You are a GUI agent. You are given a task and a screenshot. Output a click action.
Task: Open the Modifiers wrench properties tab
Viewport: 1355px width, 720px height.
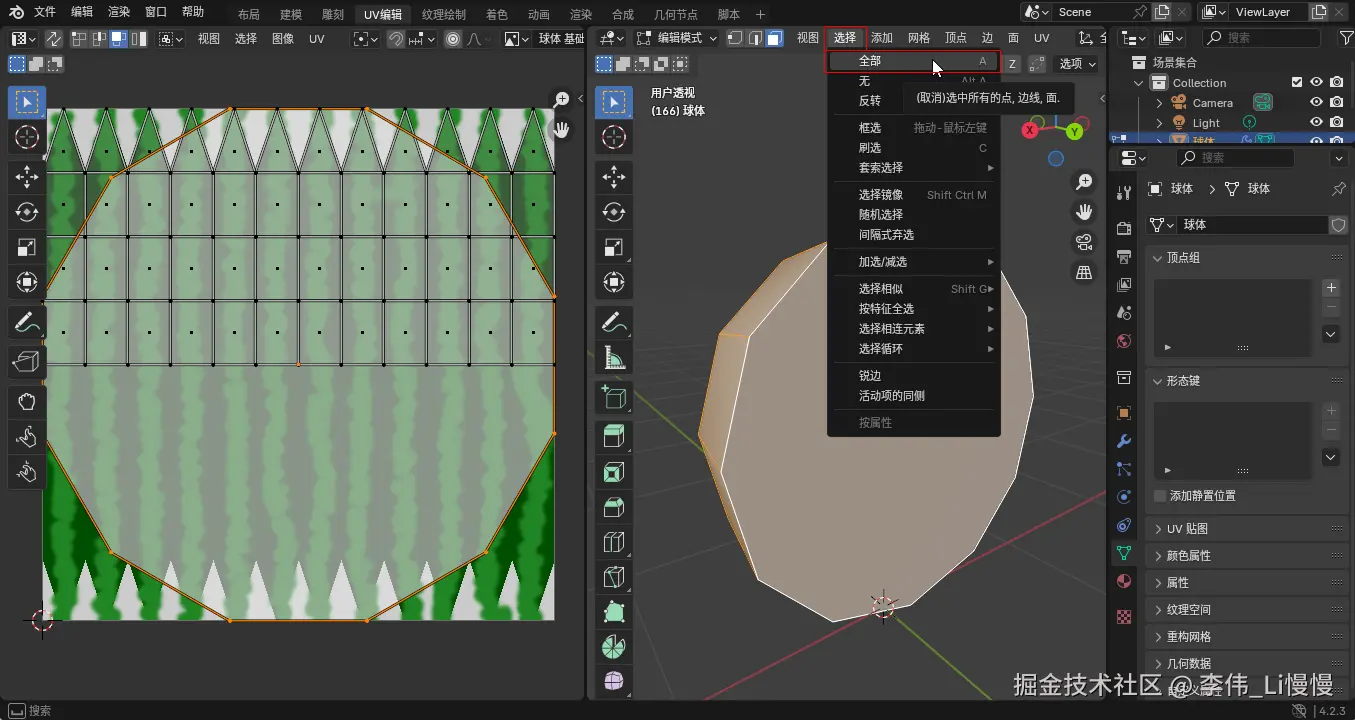point(1124,441)
